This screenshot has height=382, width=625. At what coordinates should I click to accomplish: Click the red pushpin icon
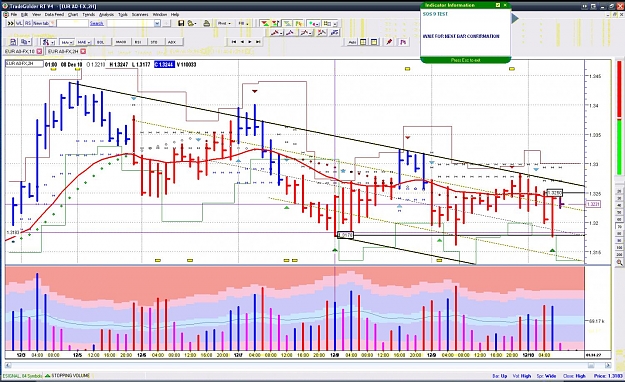coord(389,42)
